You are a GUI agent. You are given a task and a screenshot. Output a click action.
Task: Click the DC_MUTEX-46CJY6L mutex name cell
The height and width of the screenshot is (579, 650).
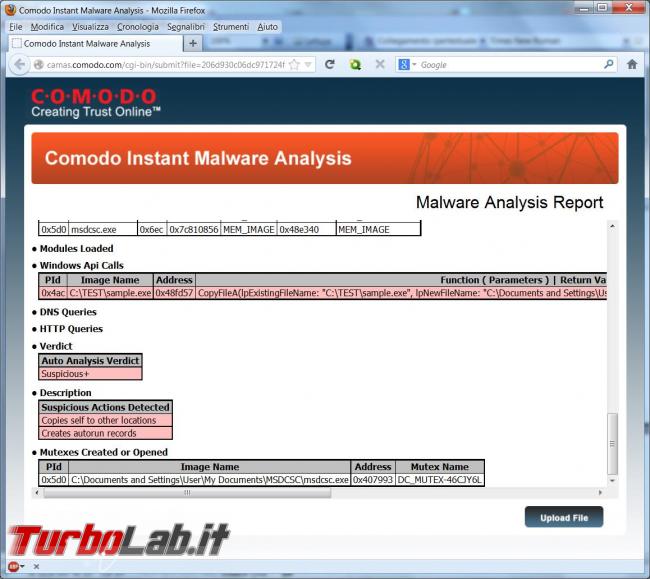[440, 480]
